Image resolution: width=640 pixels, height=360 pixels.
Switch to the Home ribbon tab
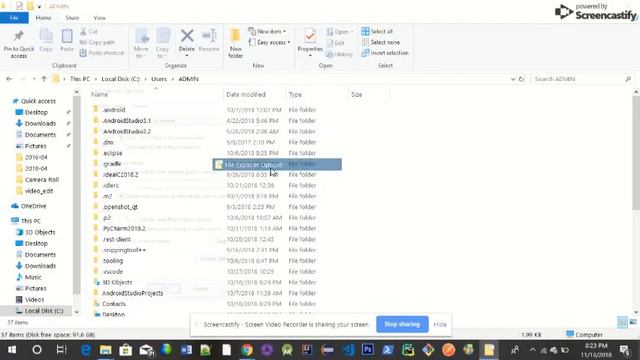[x=43, y=18]
